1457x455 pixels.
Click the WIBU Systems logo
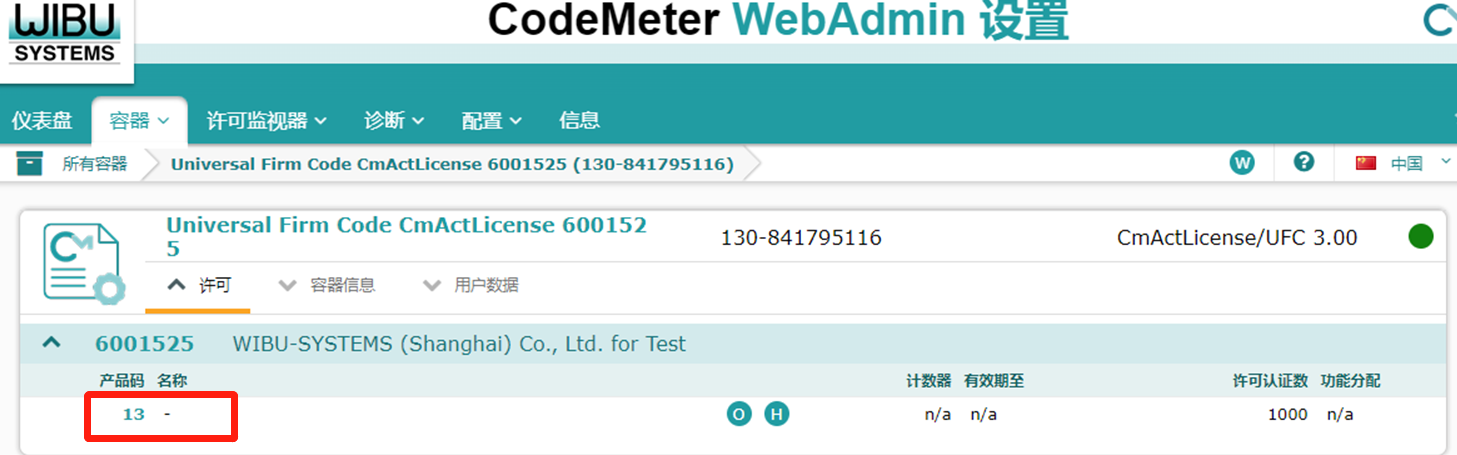click(66, 36)
